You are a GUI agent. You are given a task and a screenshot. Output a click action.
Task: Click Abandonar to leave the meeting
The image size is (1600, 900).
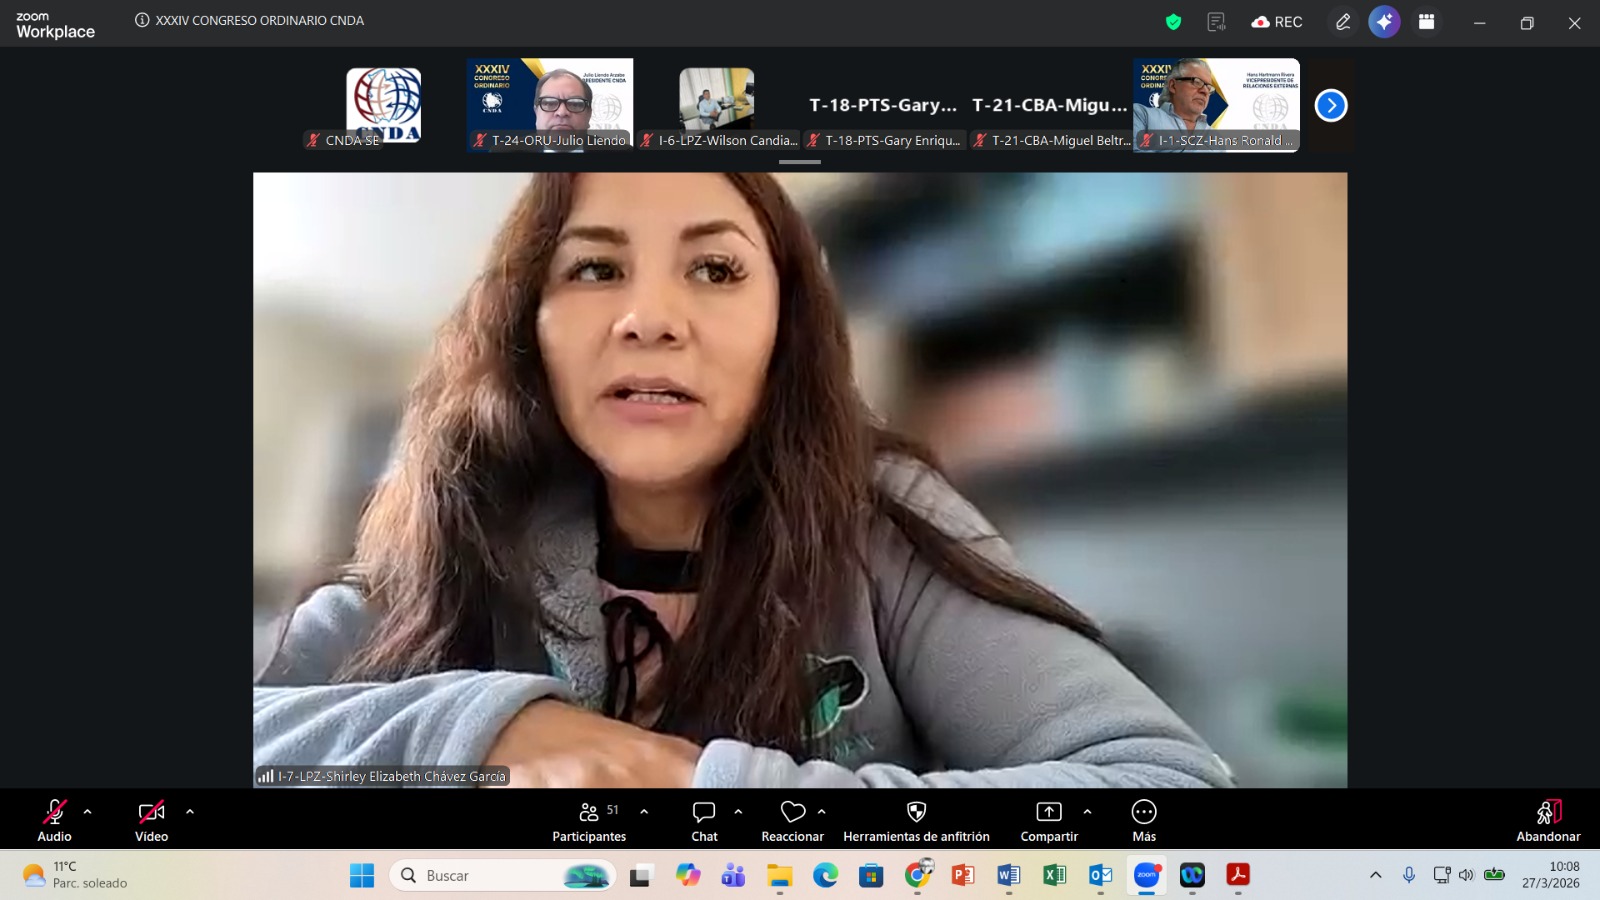coord(1548,820)
